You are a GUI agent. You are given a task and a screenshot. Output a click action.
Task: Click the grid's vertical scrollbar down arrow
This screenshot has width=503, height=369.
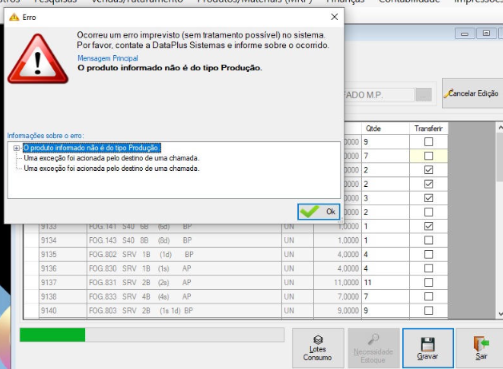[x=500, y=314]
